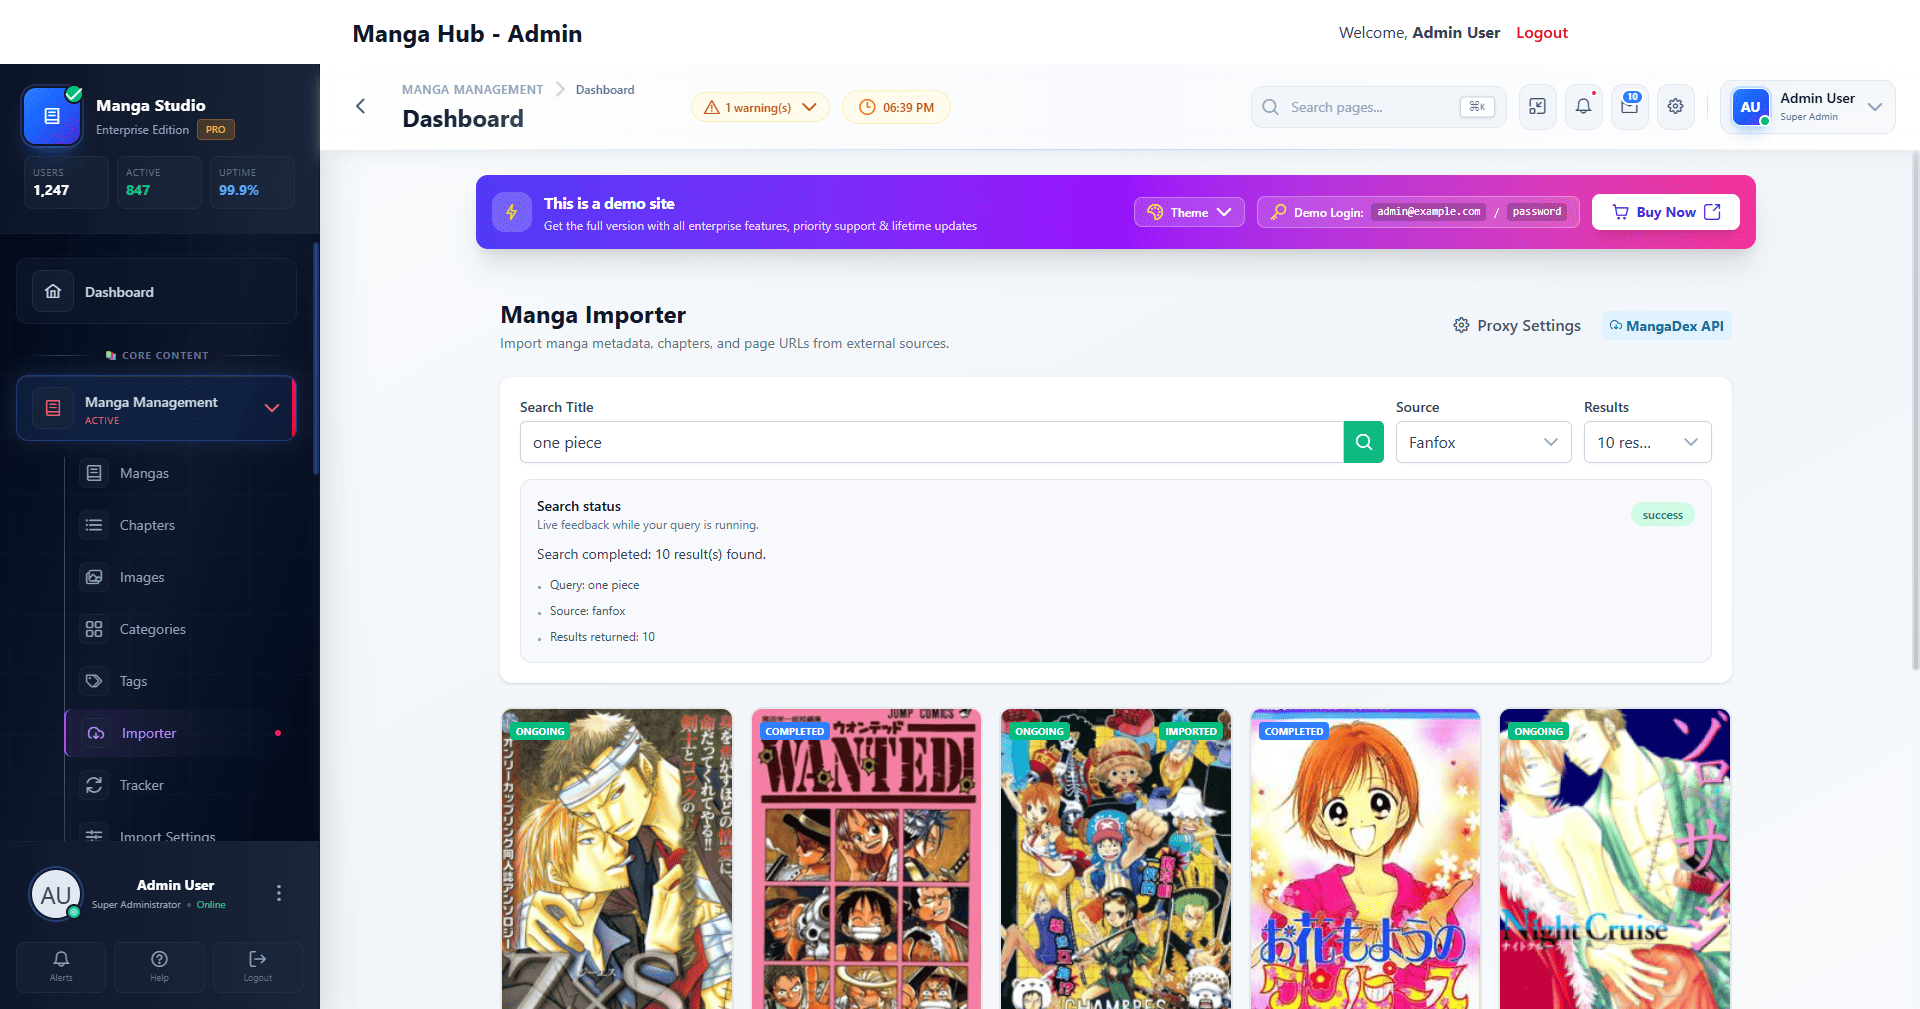Open the Admin User profile dropdown
The image size is (1920, 1009).
pos(1808,107)
